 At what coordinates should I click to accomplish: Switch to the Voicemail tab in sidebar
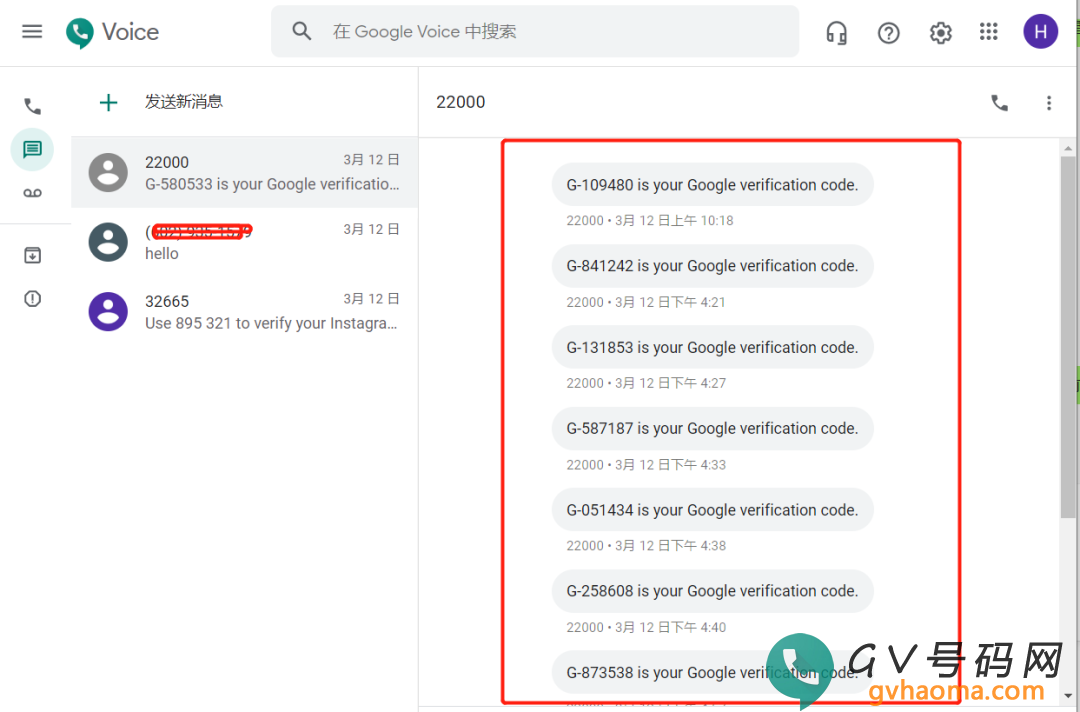(32, 193)
